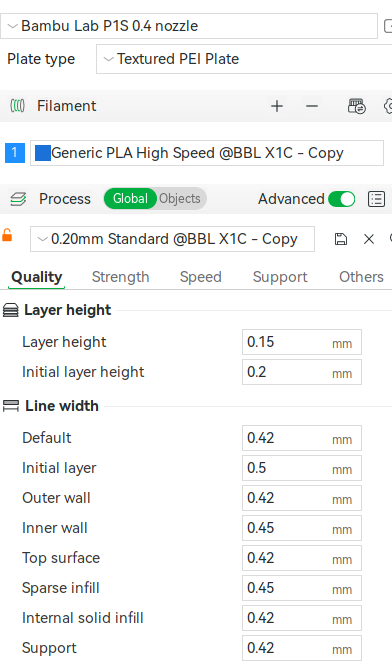Image resolution: width=392 pixels, height=669 pixels.
Task: Edit the Top surface line width field
Action: click(x=302, y=558)
